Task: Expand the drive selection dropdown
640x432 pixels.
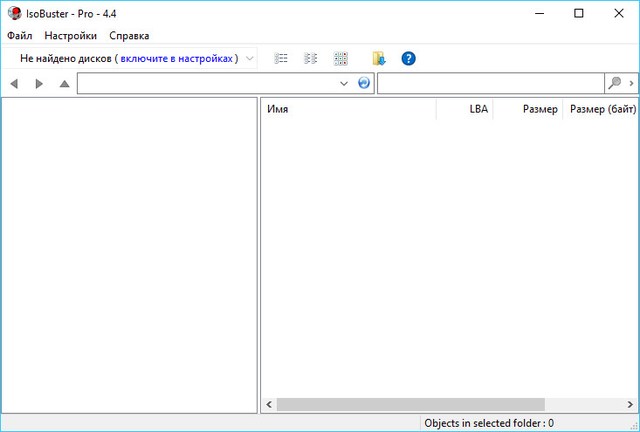Action: tap(249, 59)
